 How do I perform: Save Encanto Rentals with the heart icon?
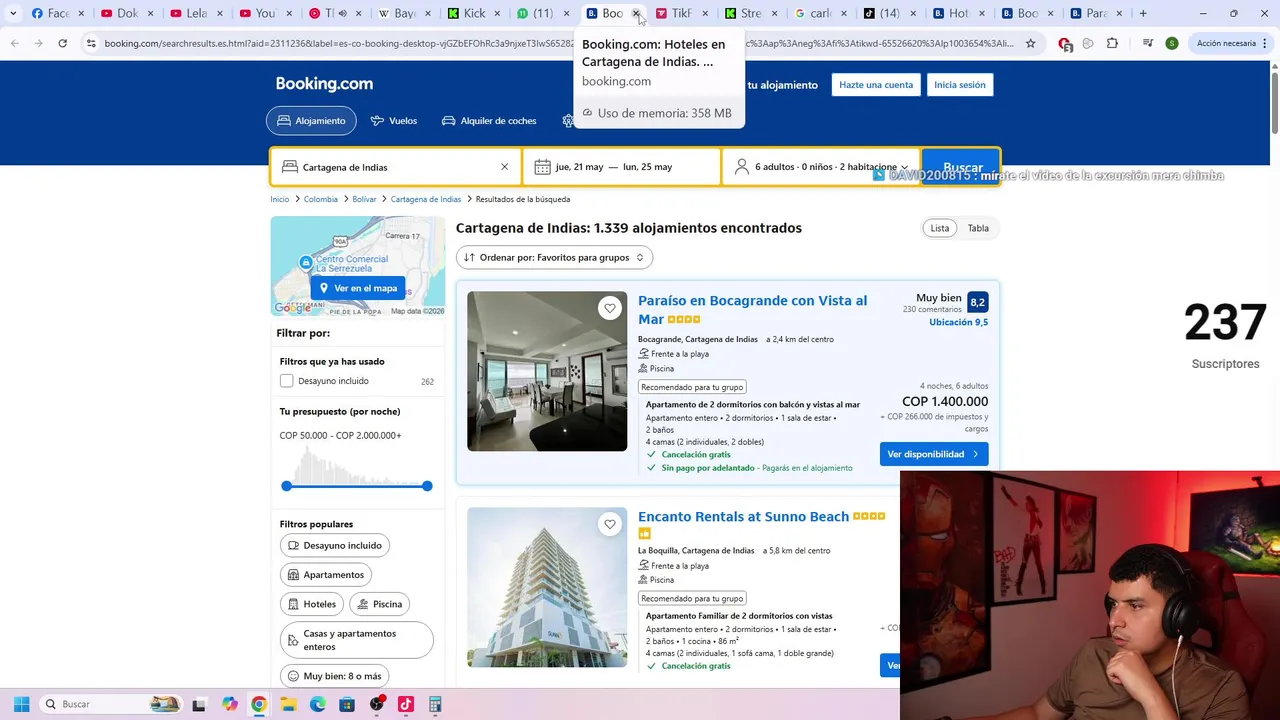(x=610, y=524)
